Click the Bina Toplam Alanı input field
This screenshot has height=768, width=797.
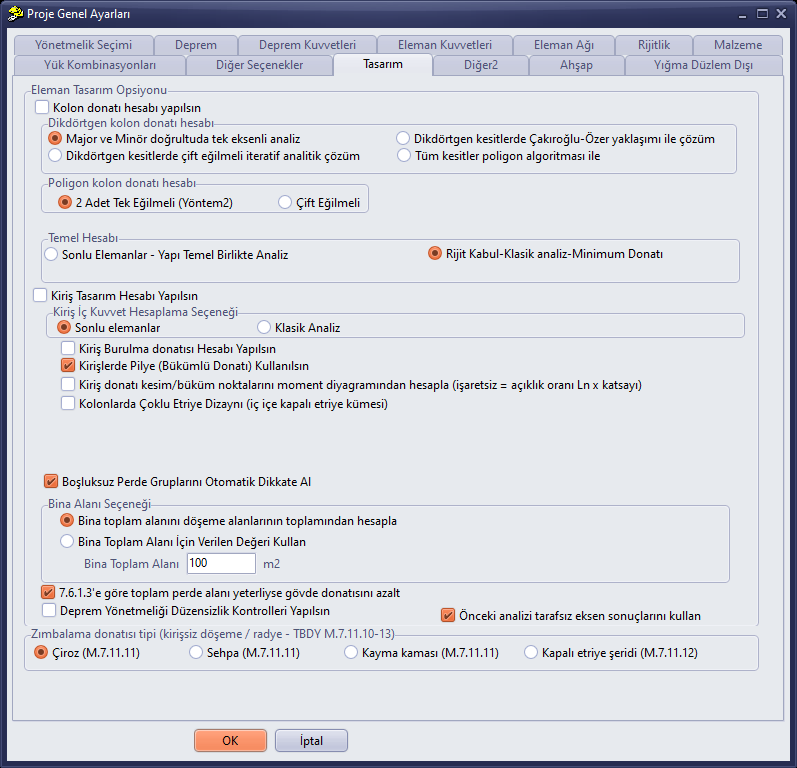click(x=221, y=563)
